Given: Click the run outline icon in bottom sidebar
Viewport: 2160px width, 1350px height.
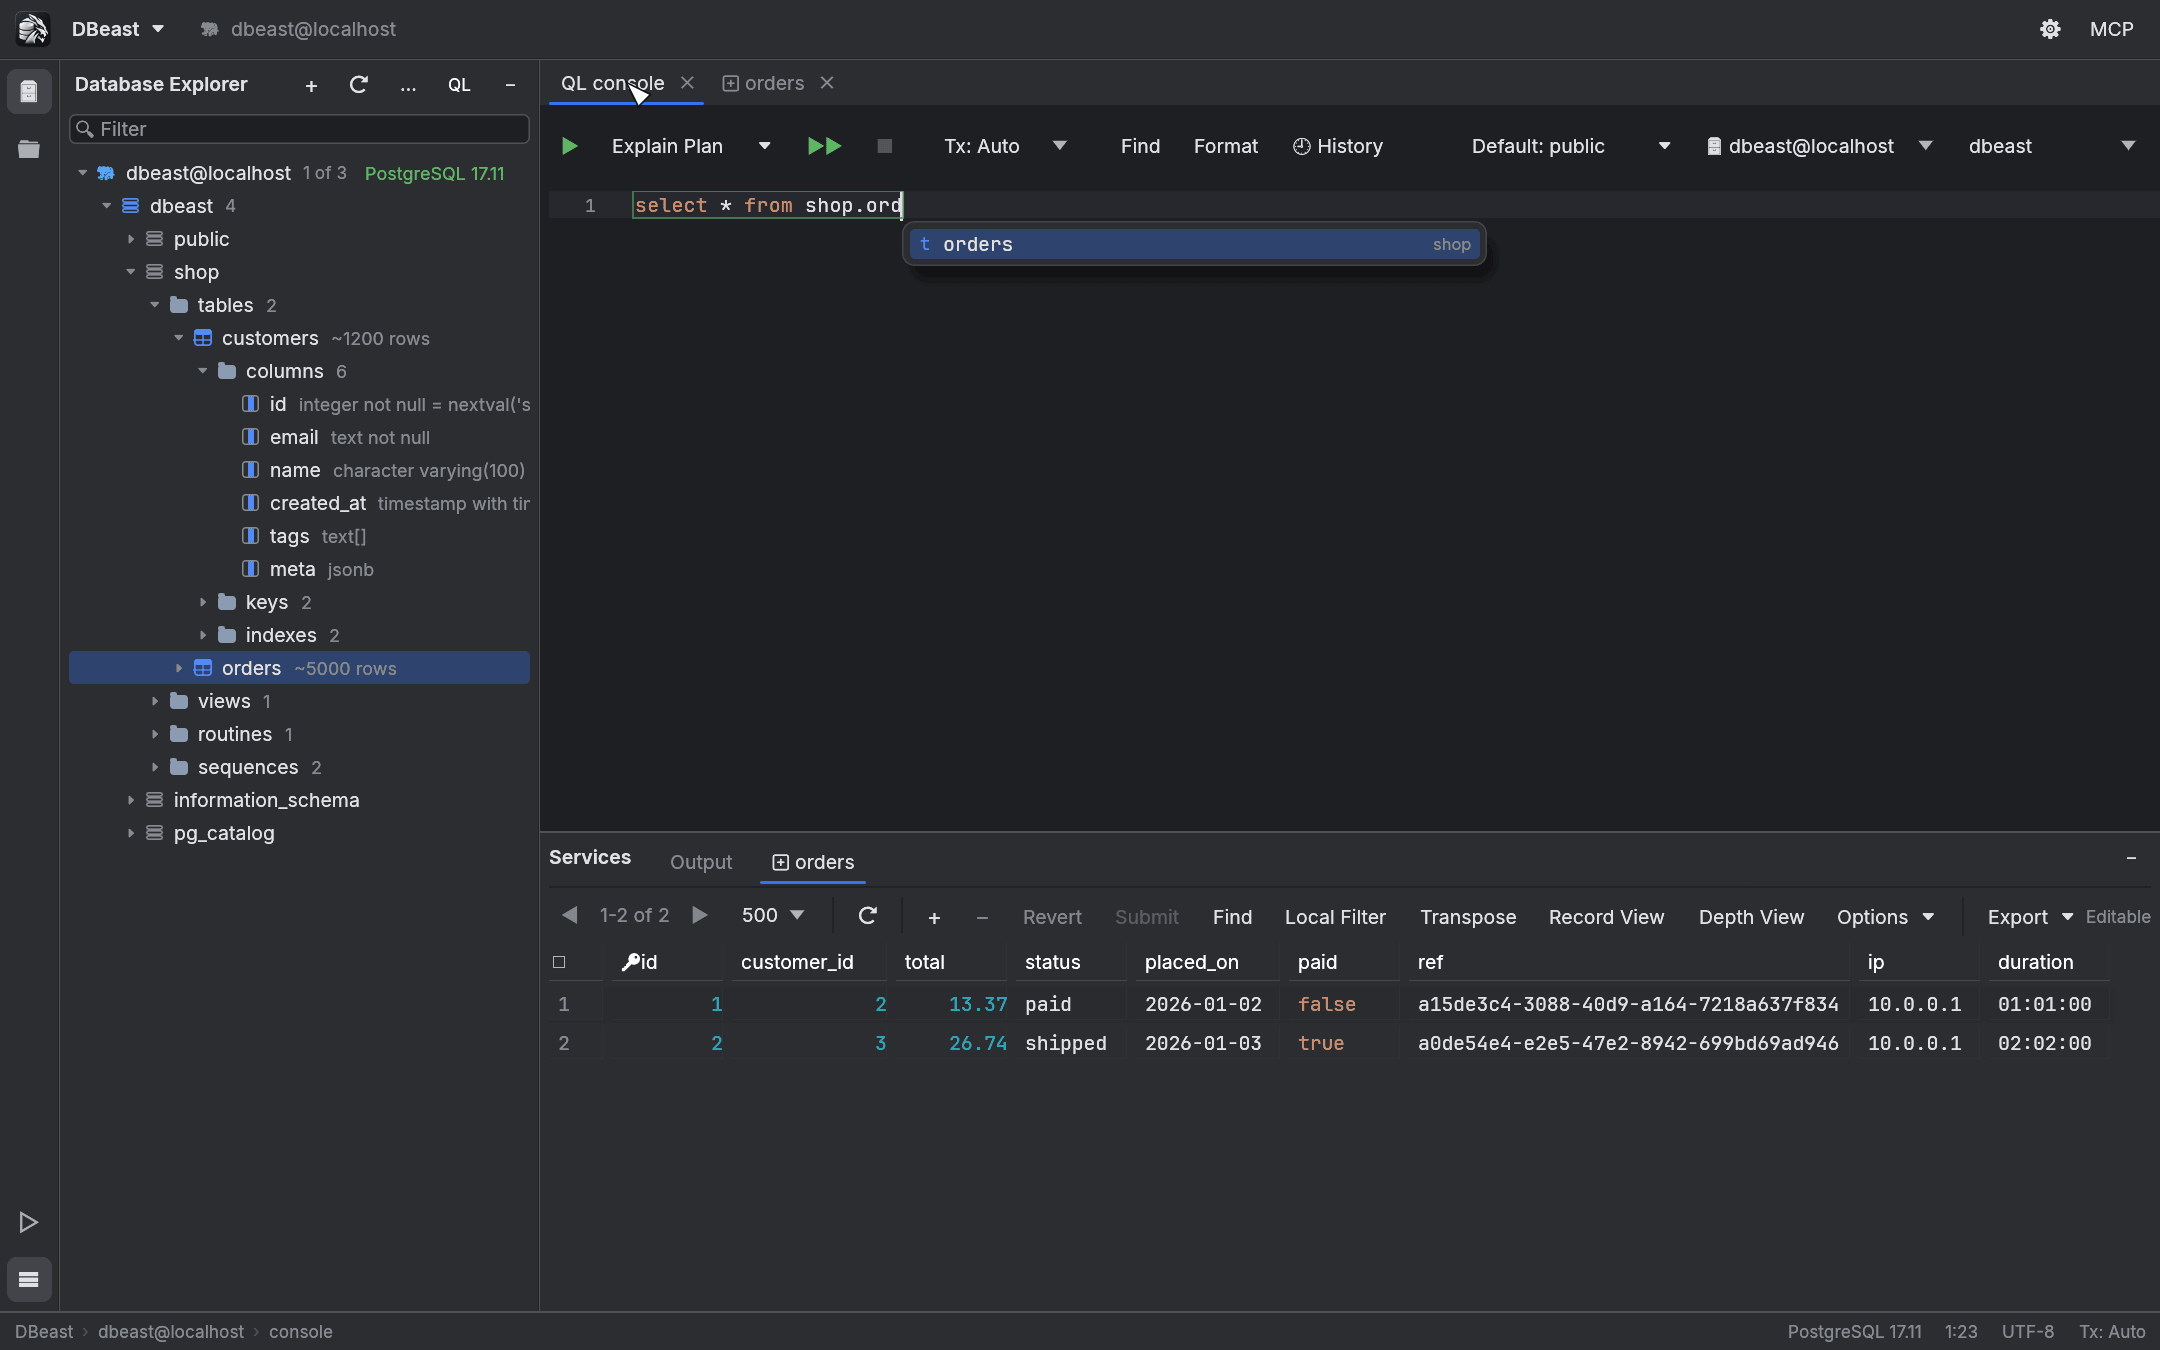Looking at the screenshot, I should pos(29,1222).
